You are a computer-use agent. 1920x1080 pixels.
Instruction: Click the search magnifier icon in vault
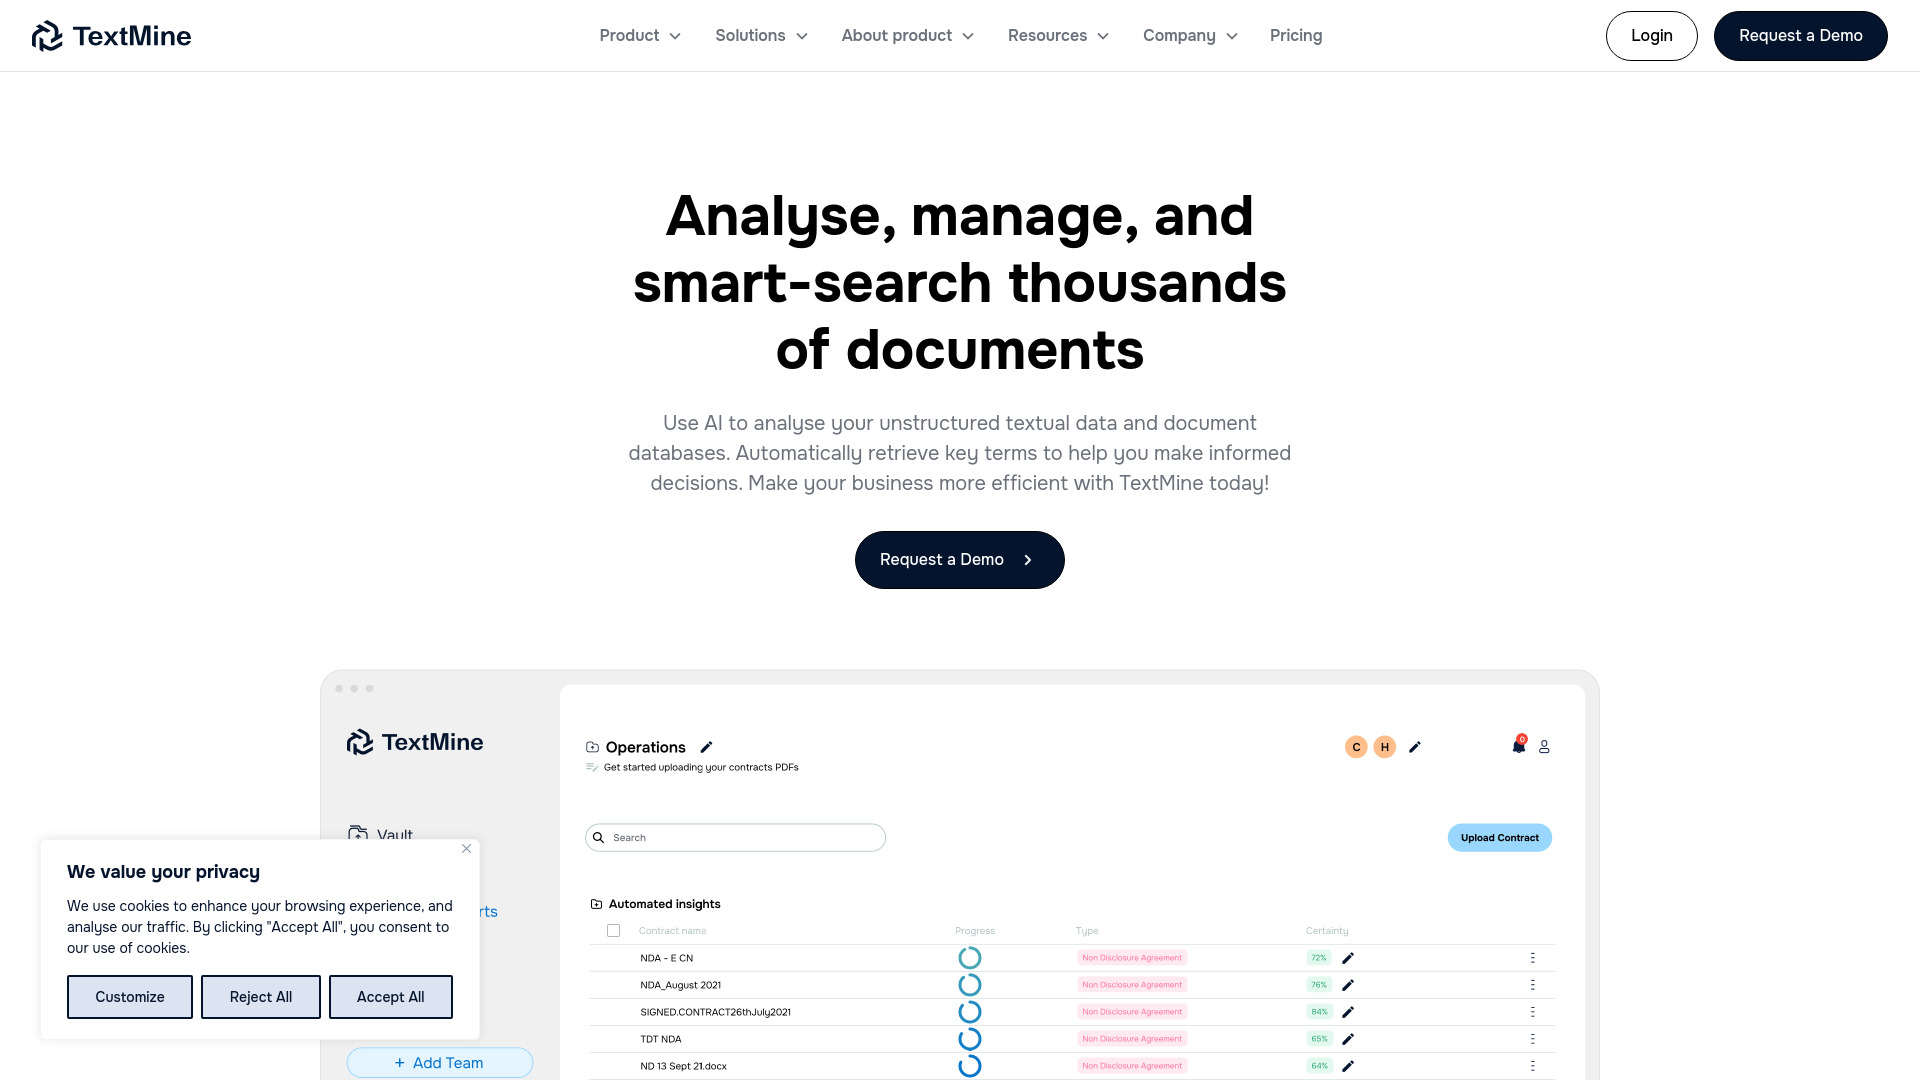(600, 837)
